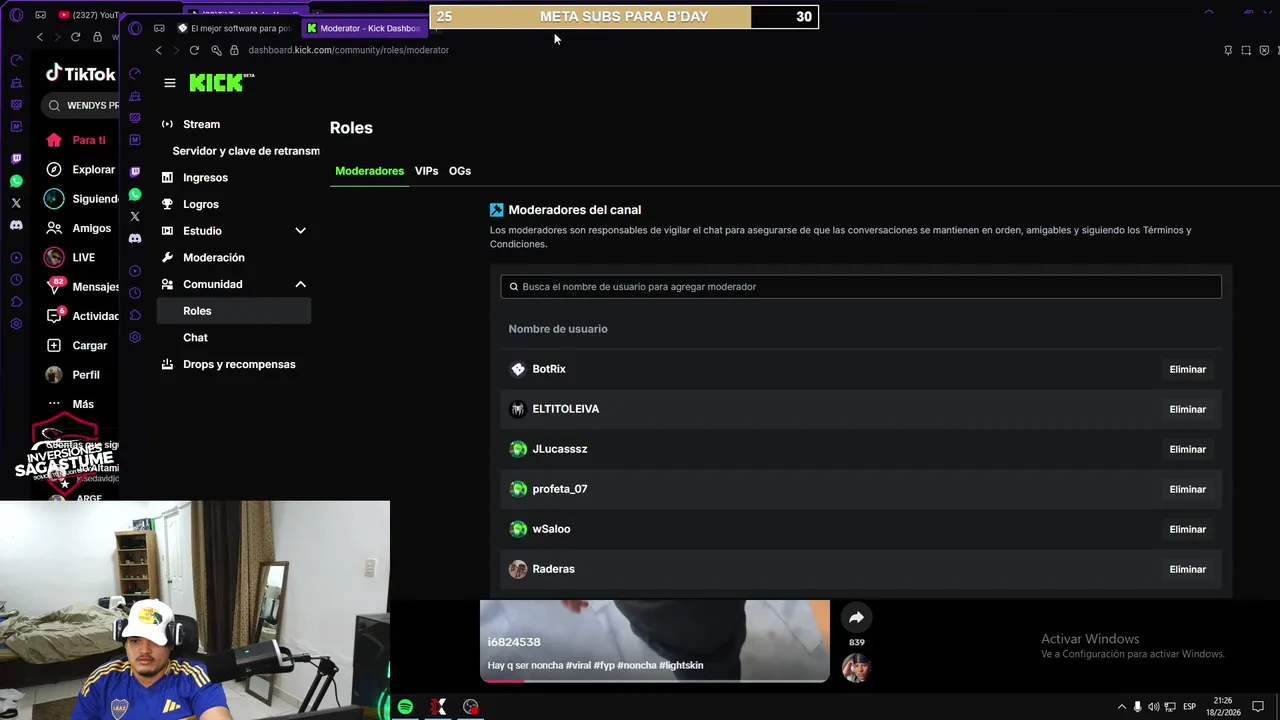Open the Kick app icon in the taskbar
Viewport: 1280px width, 720px height.
tap(438, 707)
